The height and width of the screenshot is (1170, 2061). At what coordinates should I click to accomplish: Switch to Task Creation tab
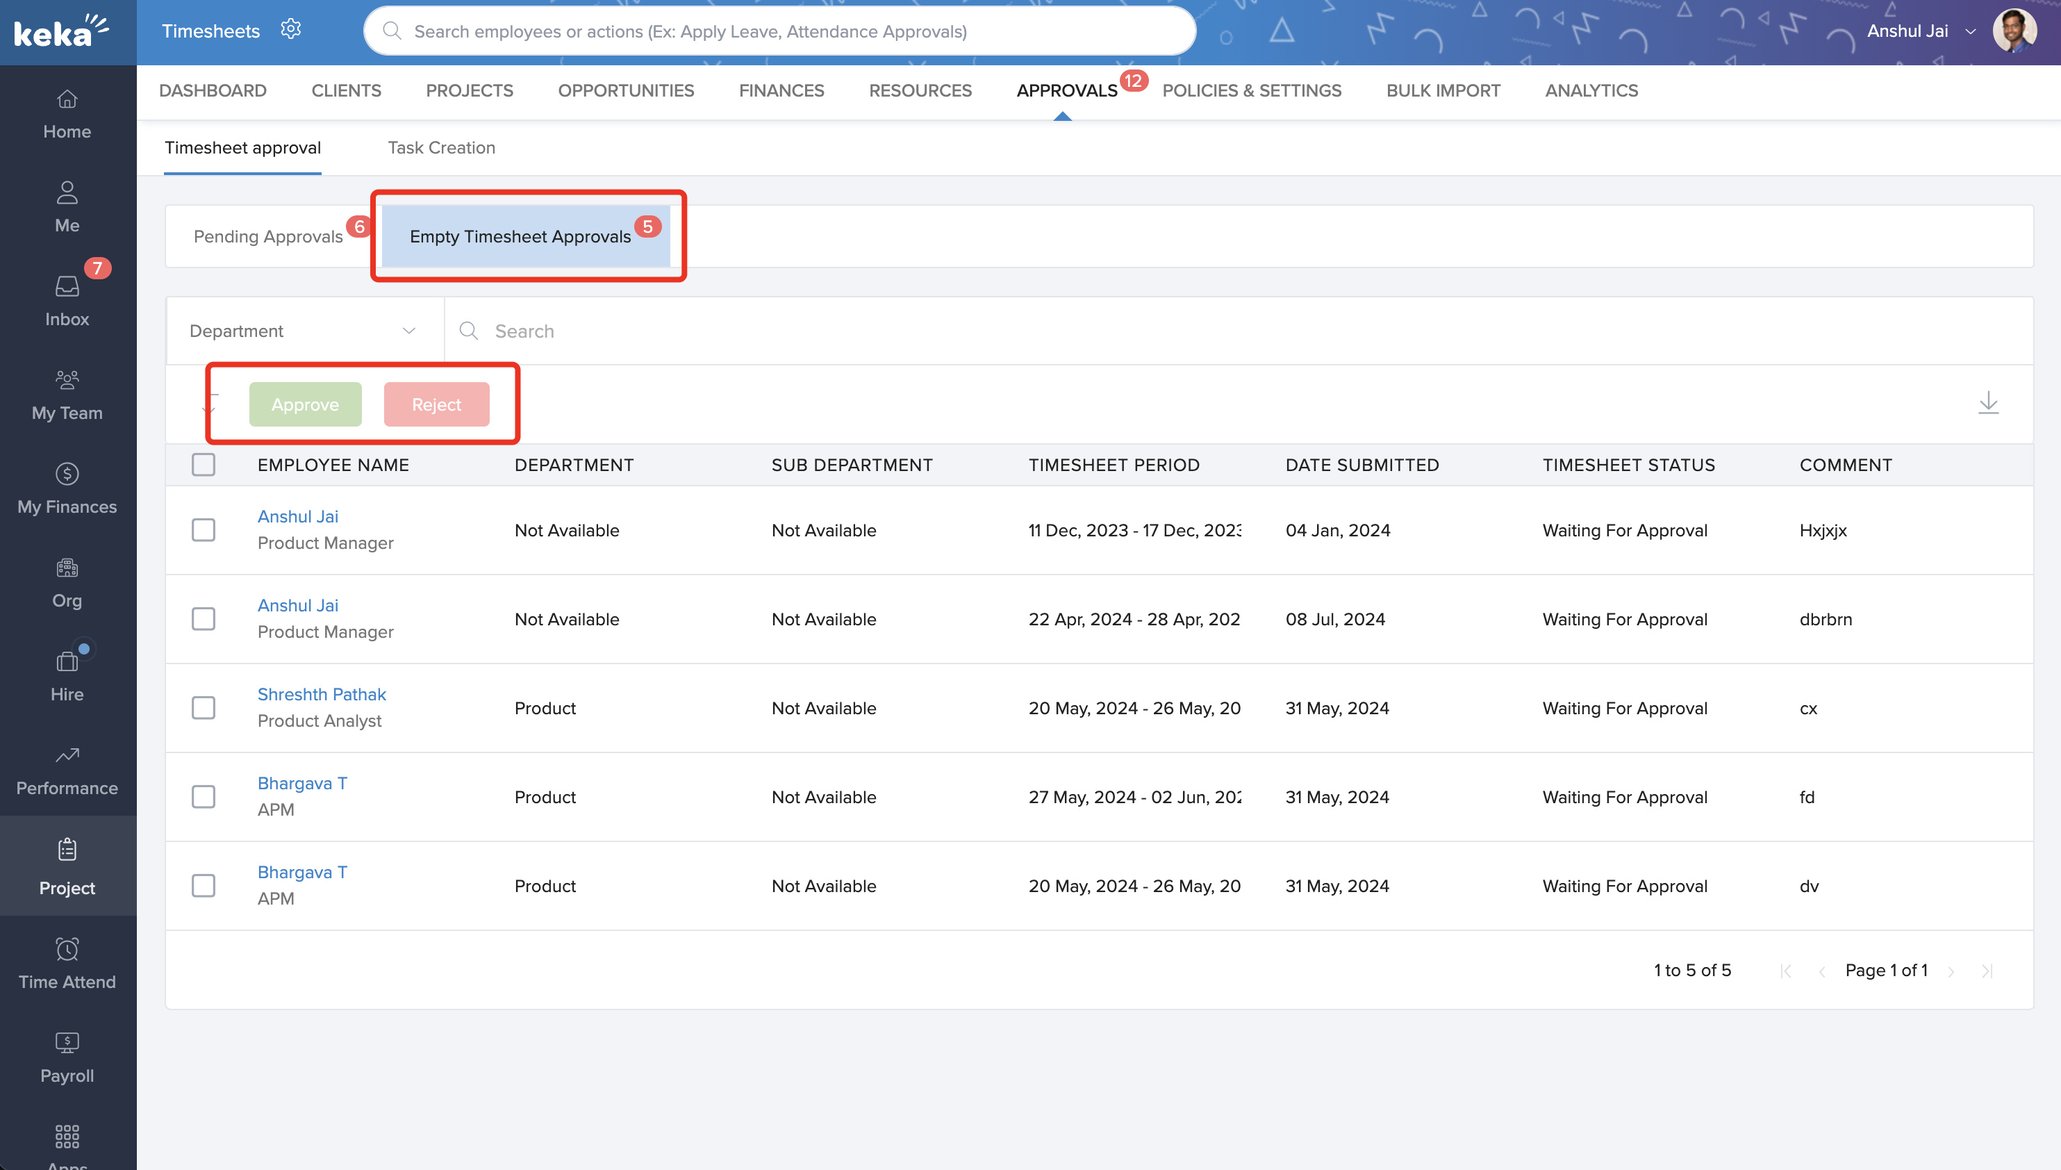442,146
